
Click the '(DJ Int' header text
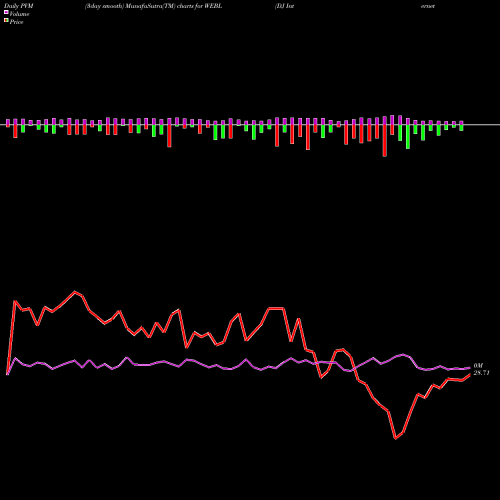(284, 6)
